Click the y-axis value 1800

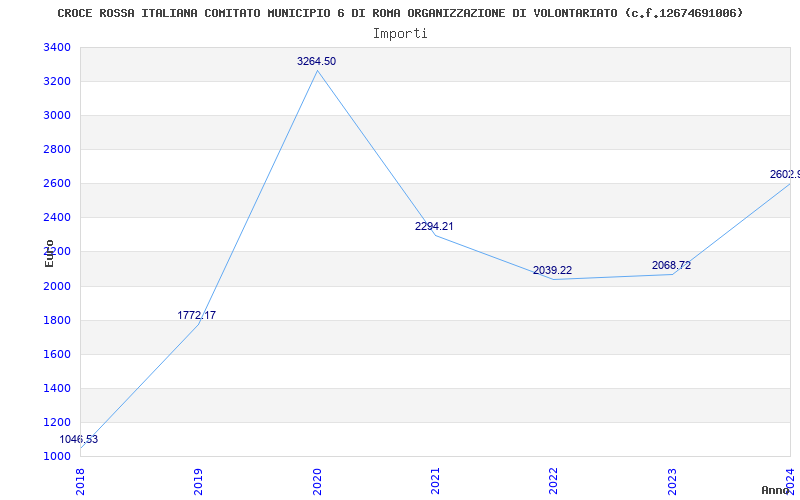click(x=57, y=320)
